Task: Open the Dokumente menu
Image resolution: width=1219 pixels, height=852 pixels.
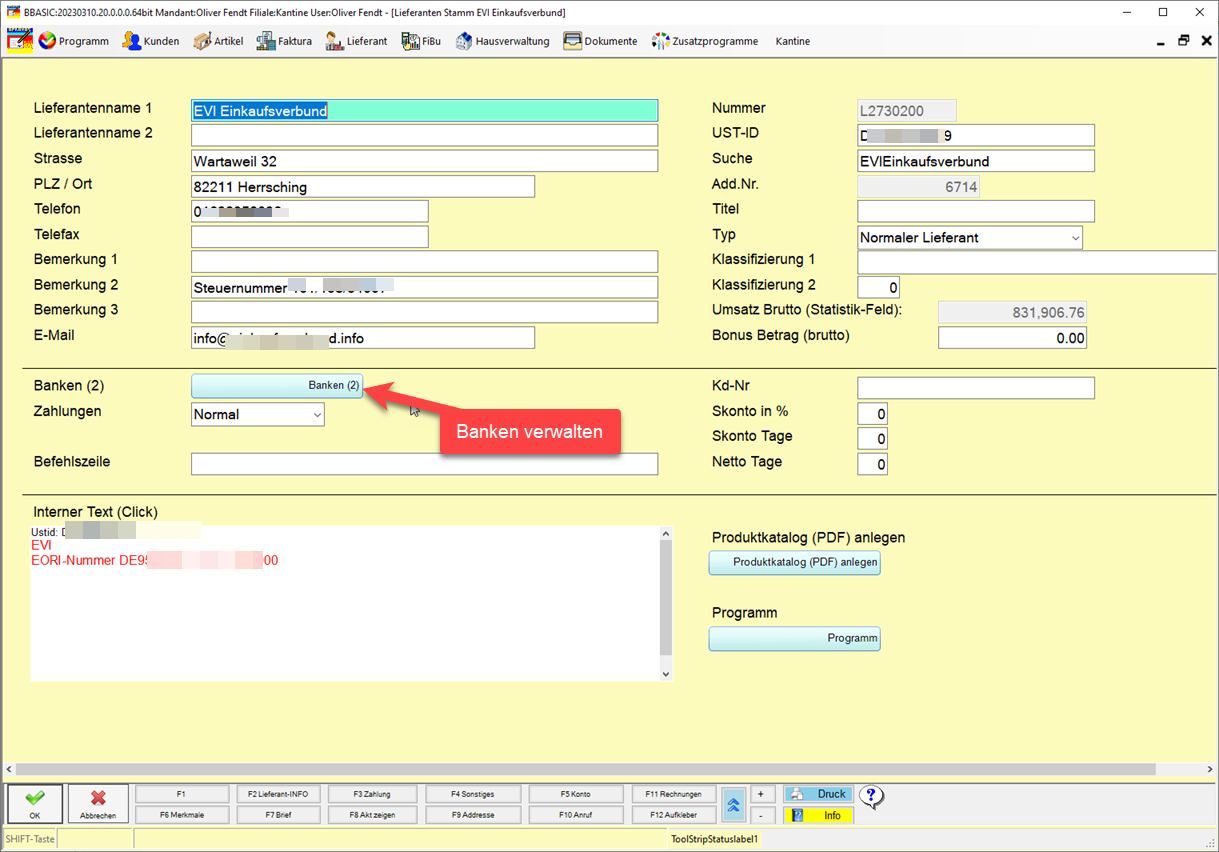Action: click(x=600, y=41)
